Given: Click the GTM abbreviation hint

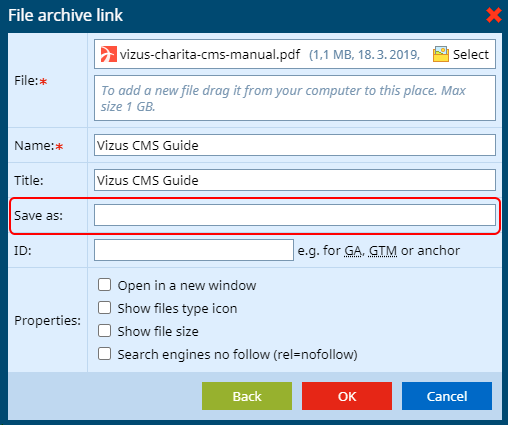Looking at the screenshot, I should tap(383, 251).
